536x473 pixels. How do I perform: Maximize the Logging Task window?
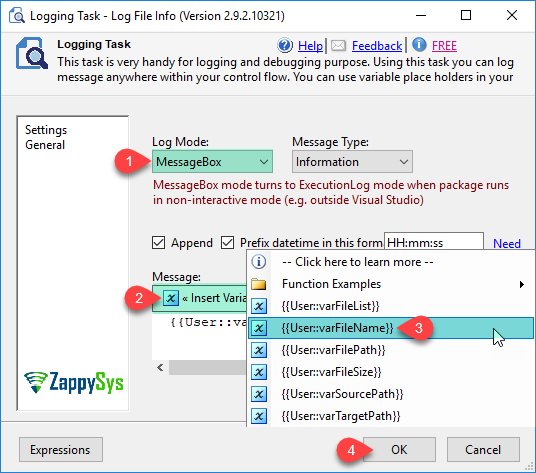(x=466, y=15)
